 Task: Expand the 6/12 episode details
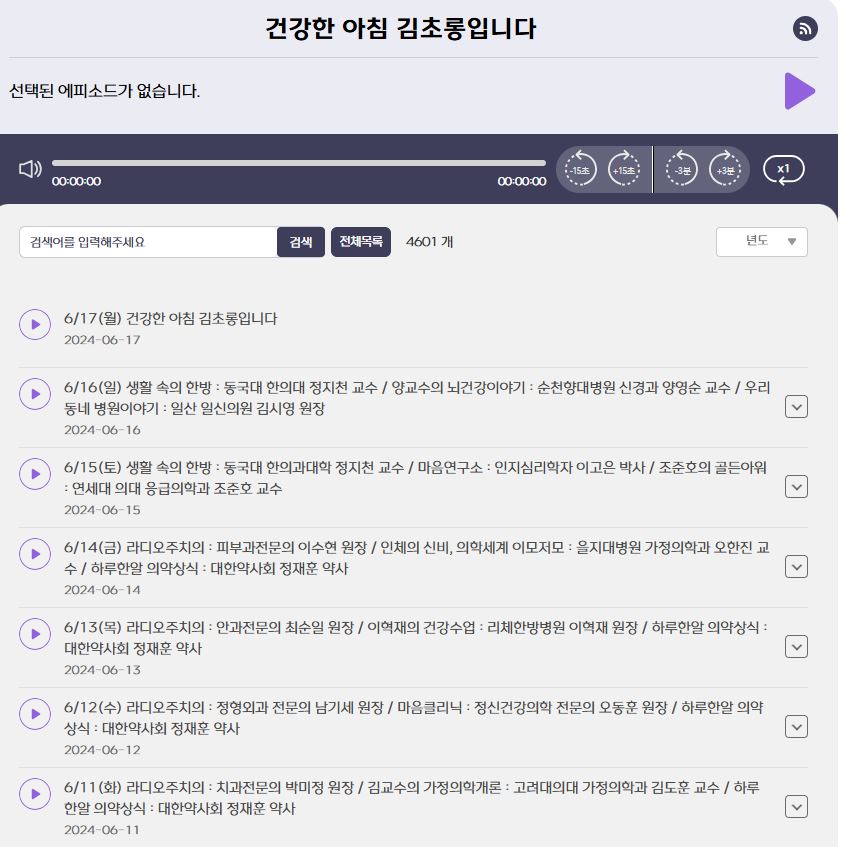coord(797,726)
